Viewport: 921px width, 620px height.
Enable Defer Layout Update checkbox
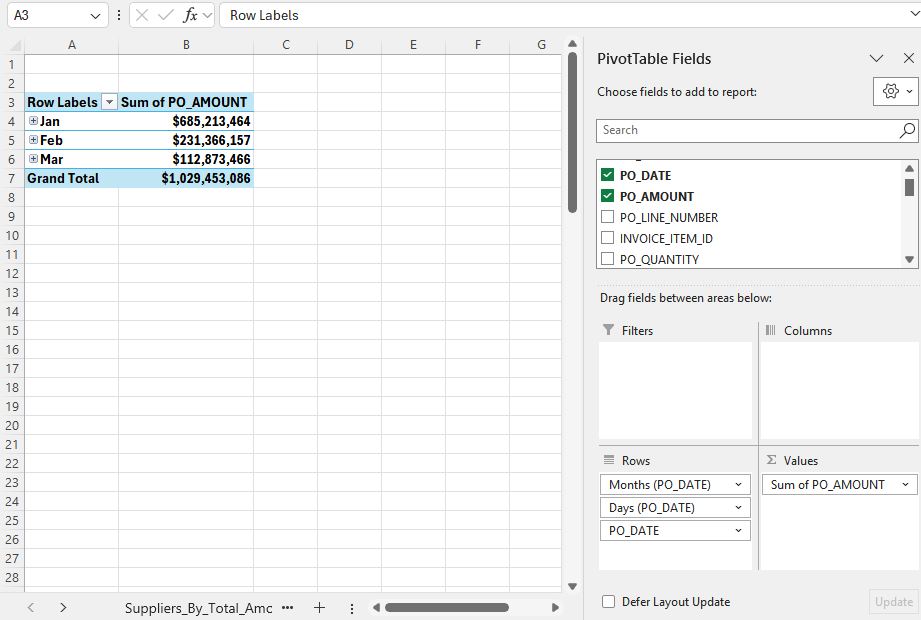point(608,602)
